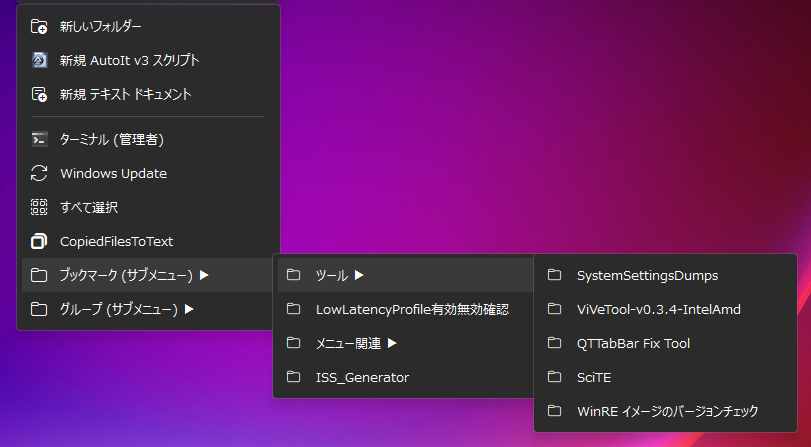
Task: Choose すべて選択 from the menu
Action: [148, 207]
